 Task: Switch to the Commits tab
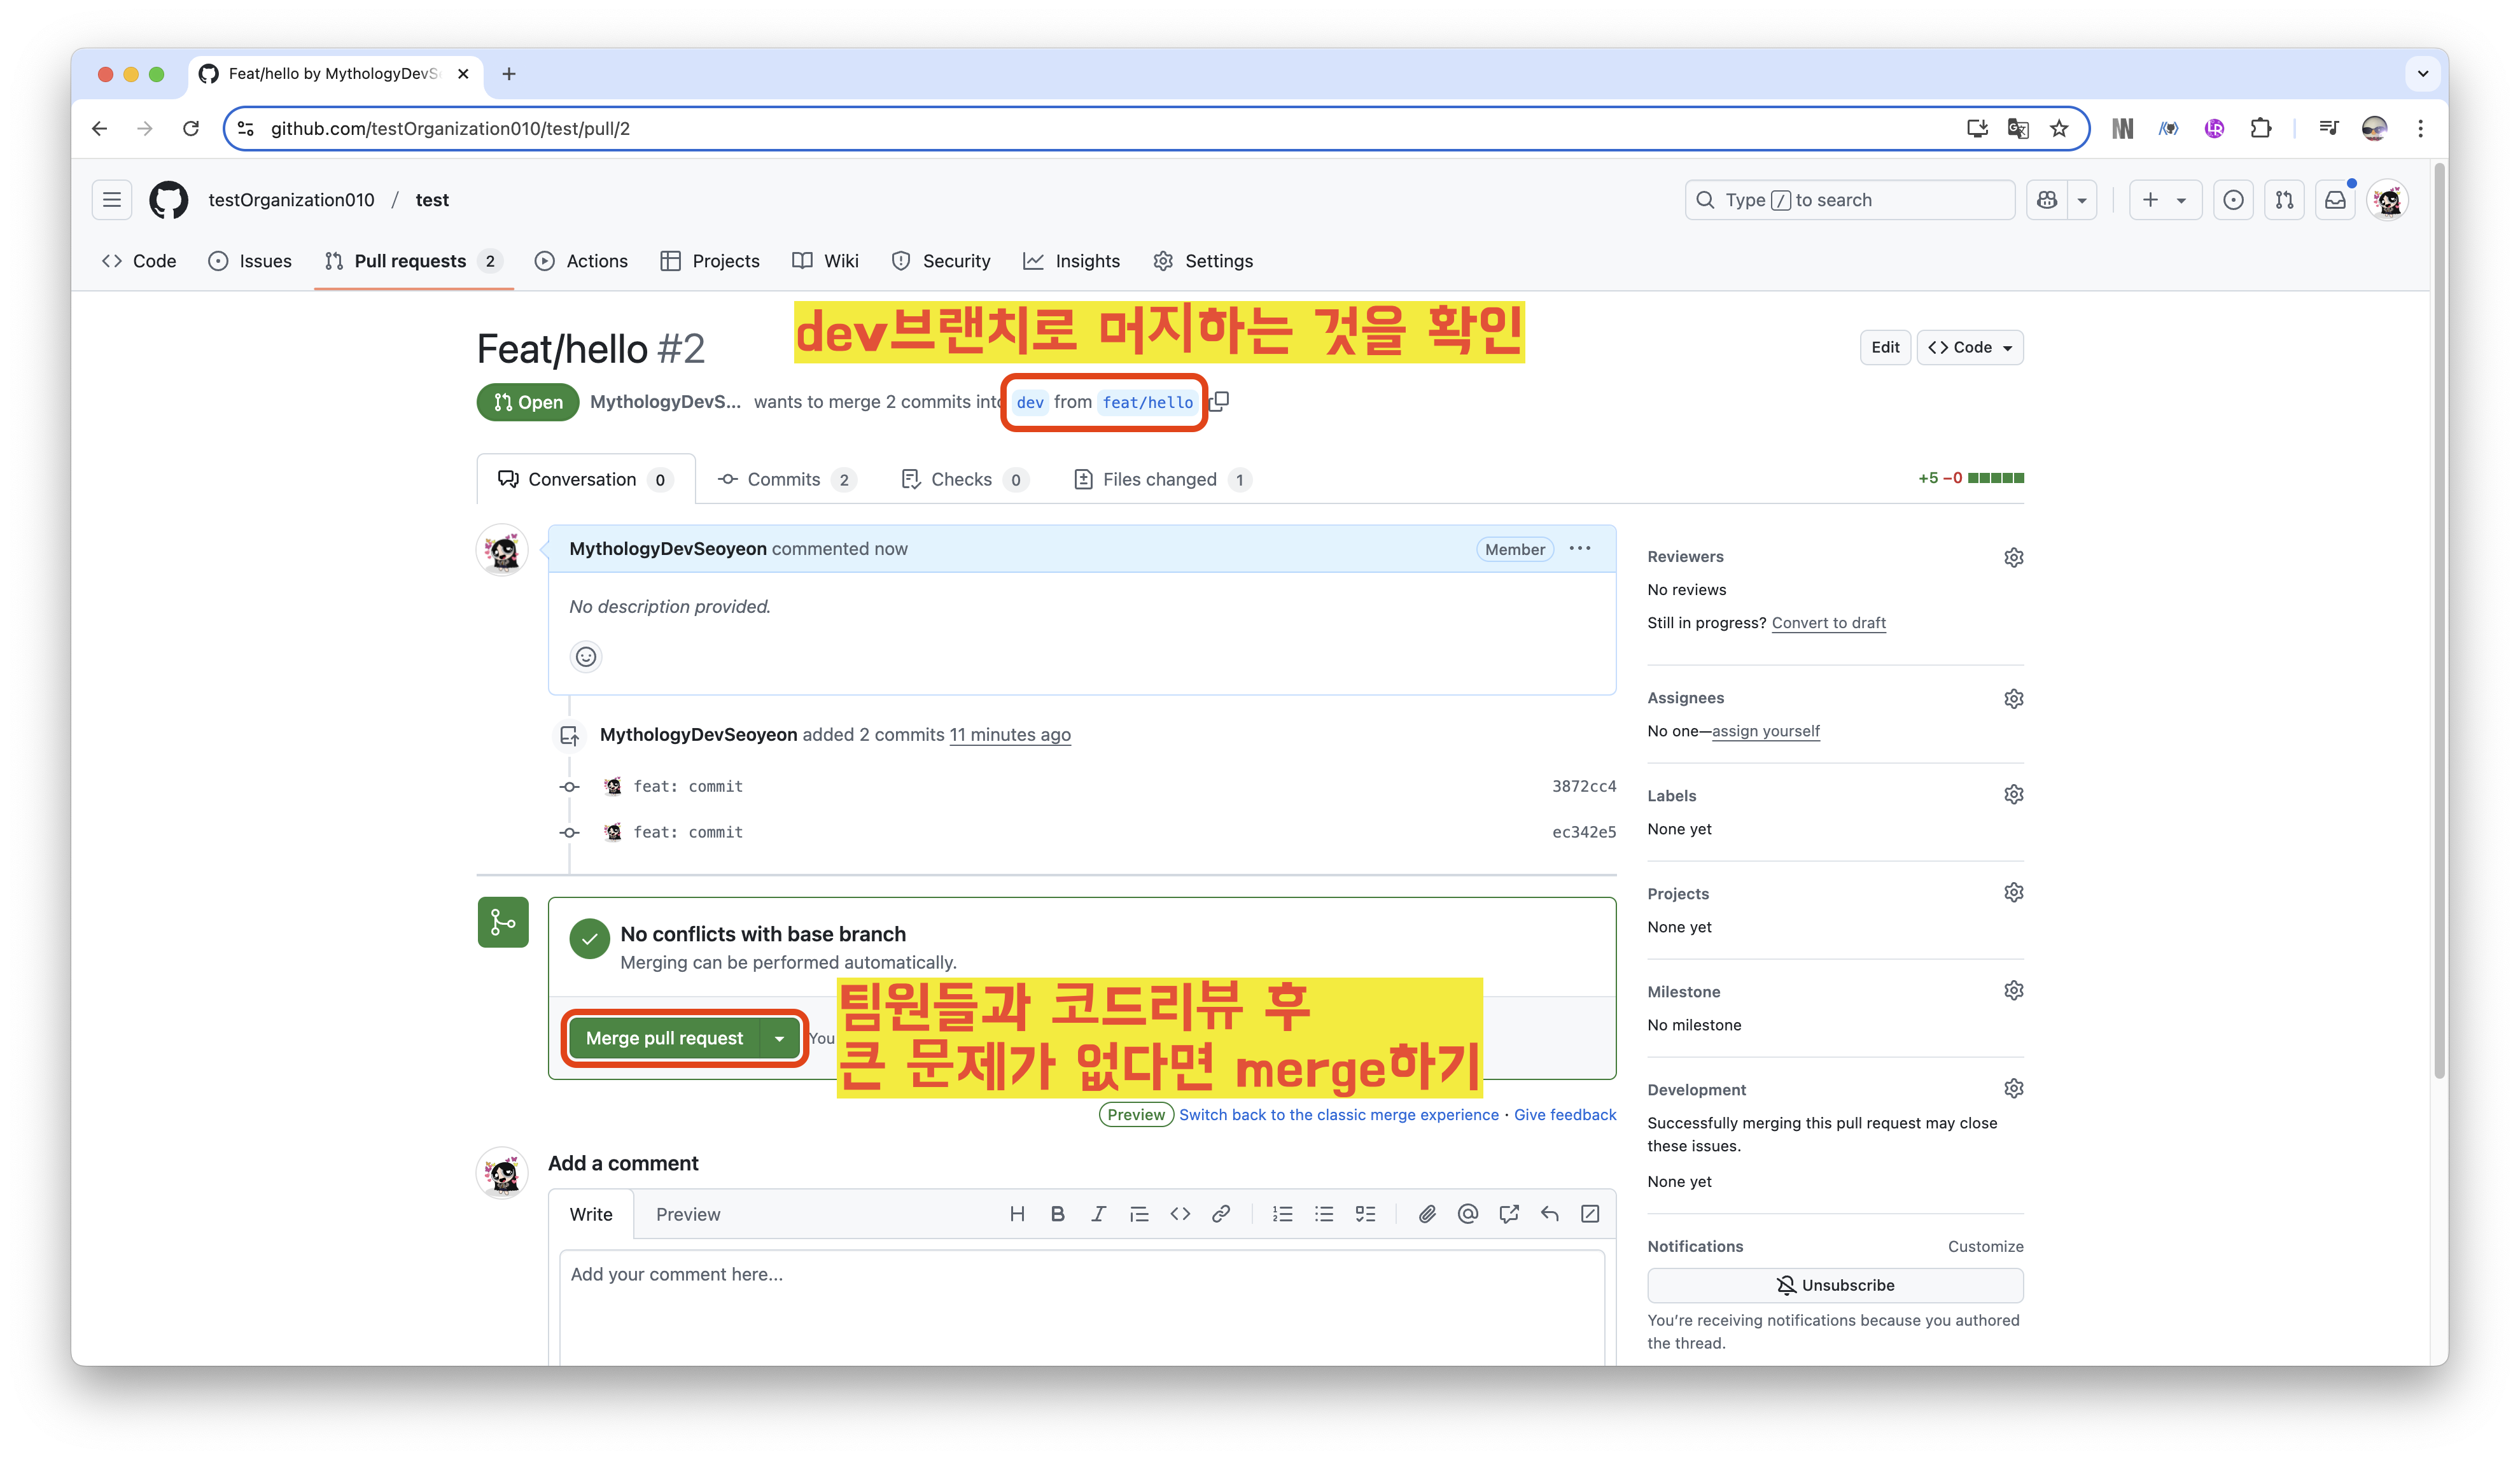coord(784,479)
